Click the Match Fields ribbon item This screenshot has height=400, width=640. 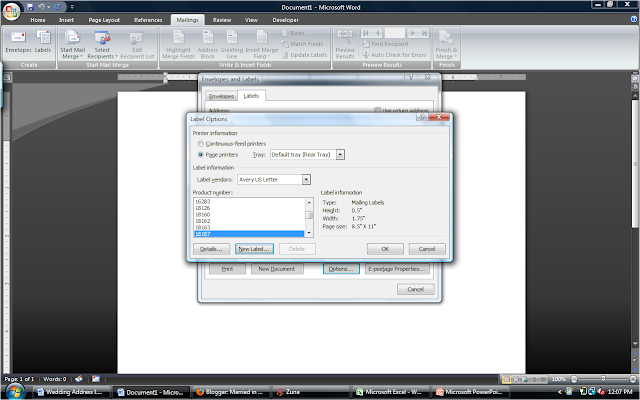click(302, 44)
